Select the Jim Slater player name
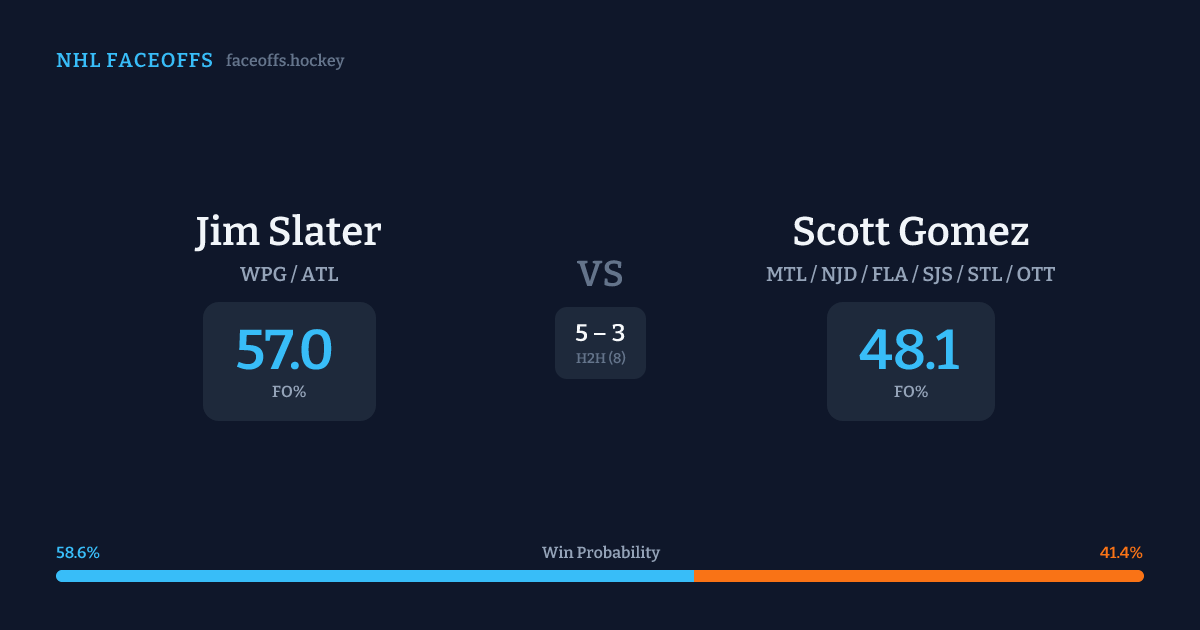Screen dimensions: 1200x630 288,232
